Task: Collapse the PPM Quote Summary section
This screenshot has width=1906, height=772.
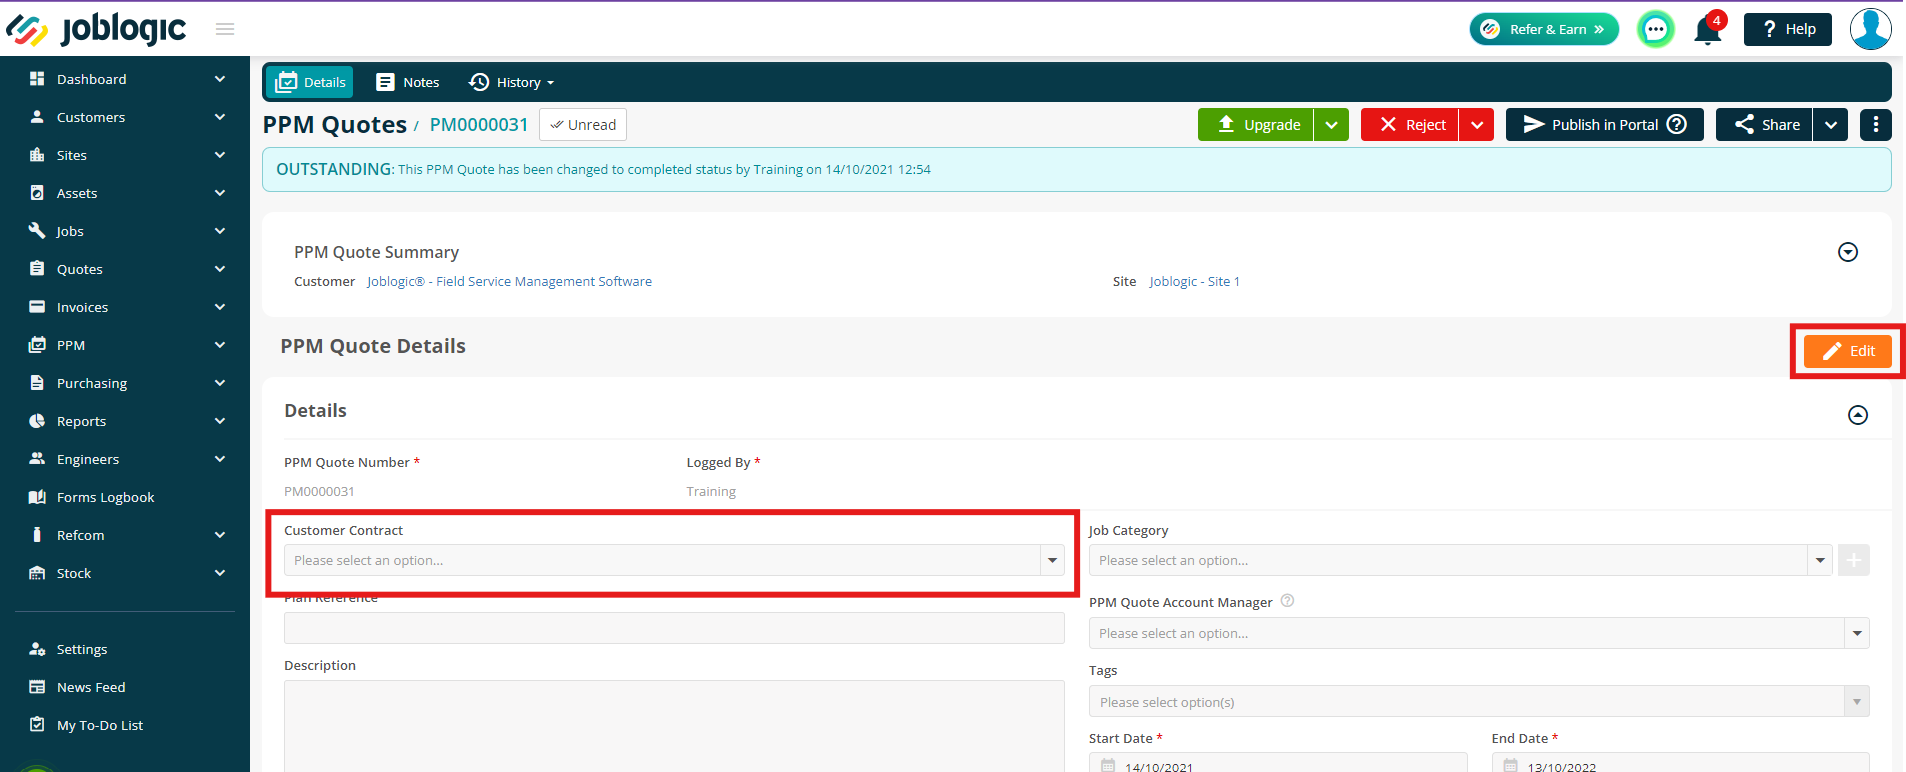Action: [1848, 252]
